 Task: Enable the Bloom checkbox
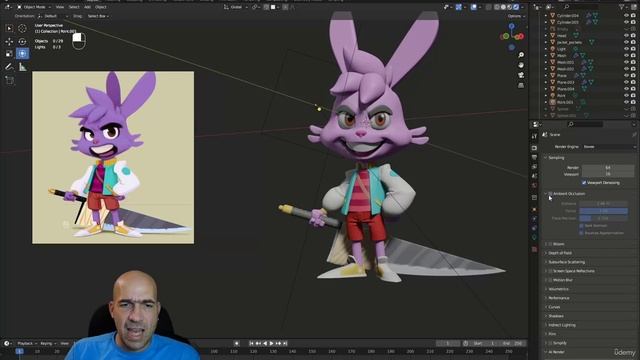click(x=550, y=244)
